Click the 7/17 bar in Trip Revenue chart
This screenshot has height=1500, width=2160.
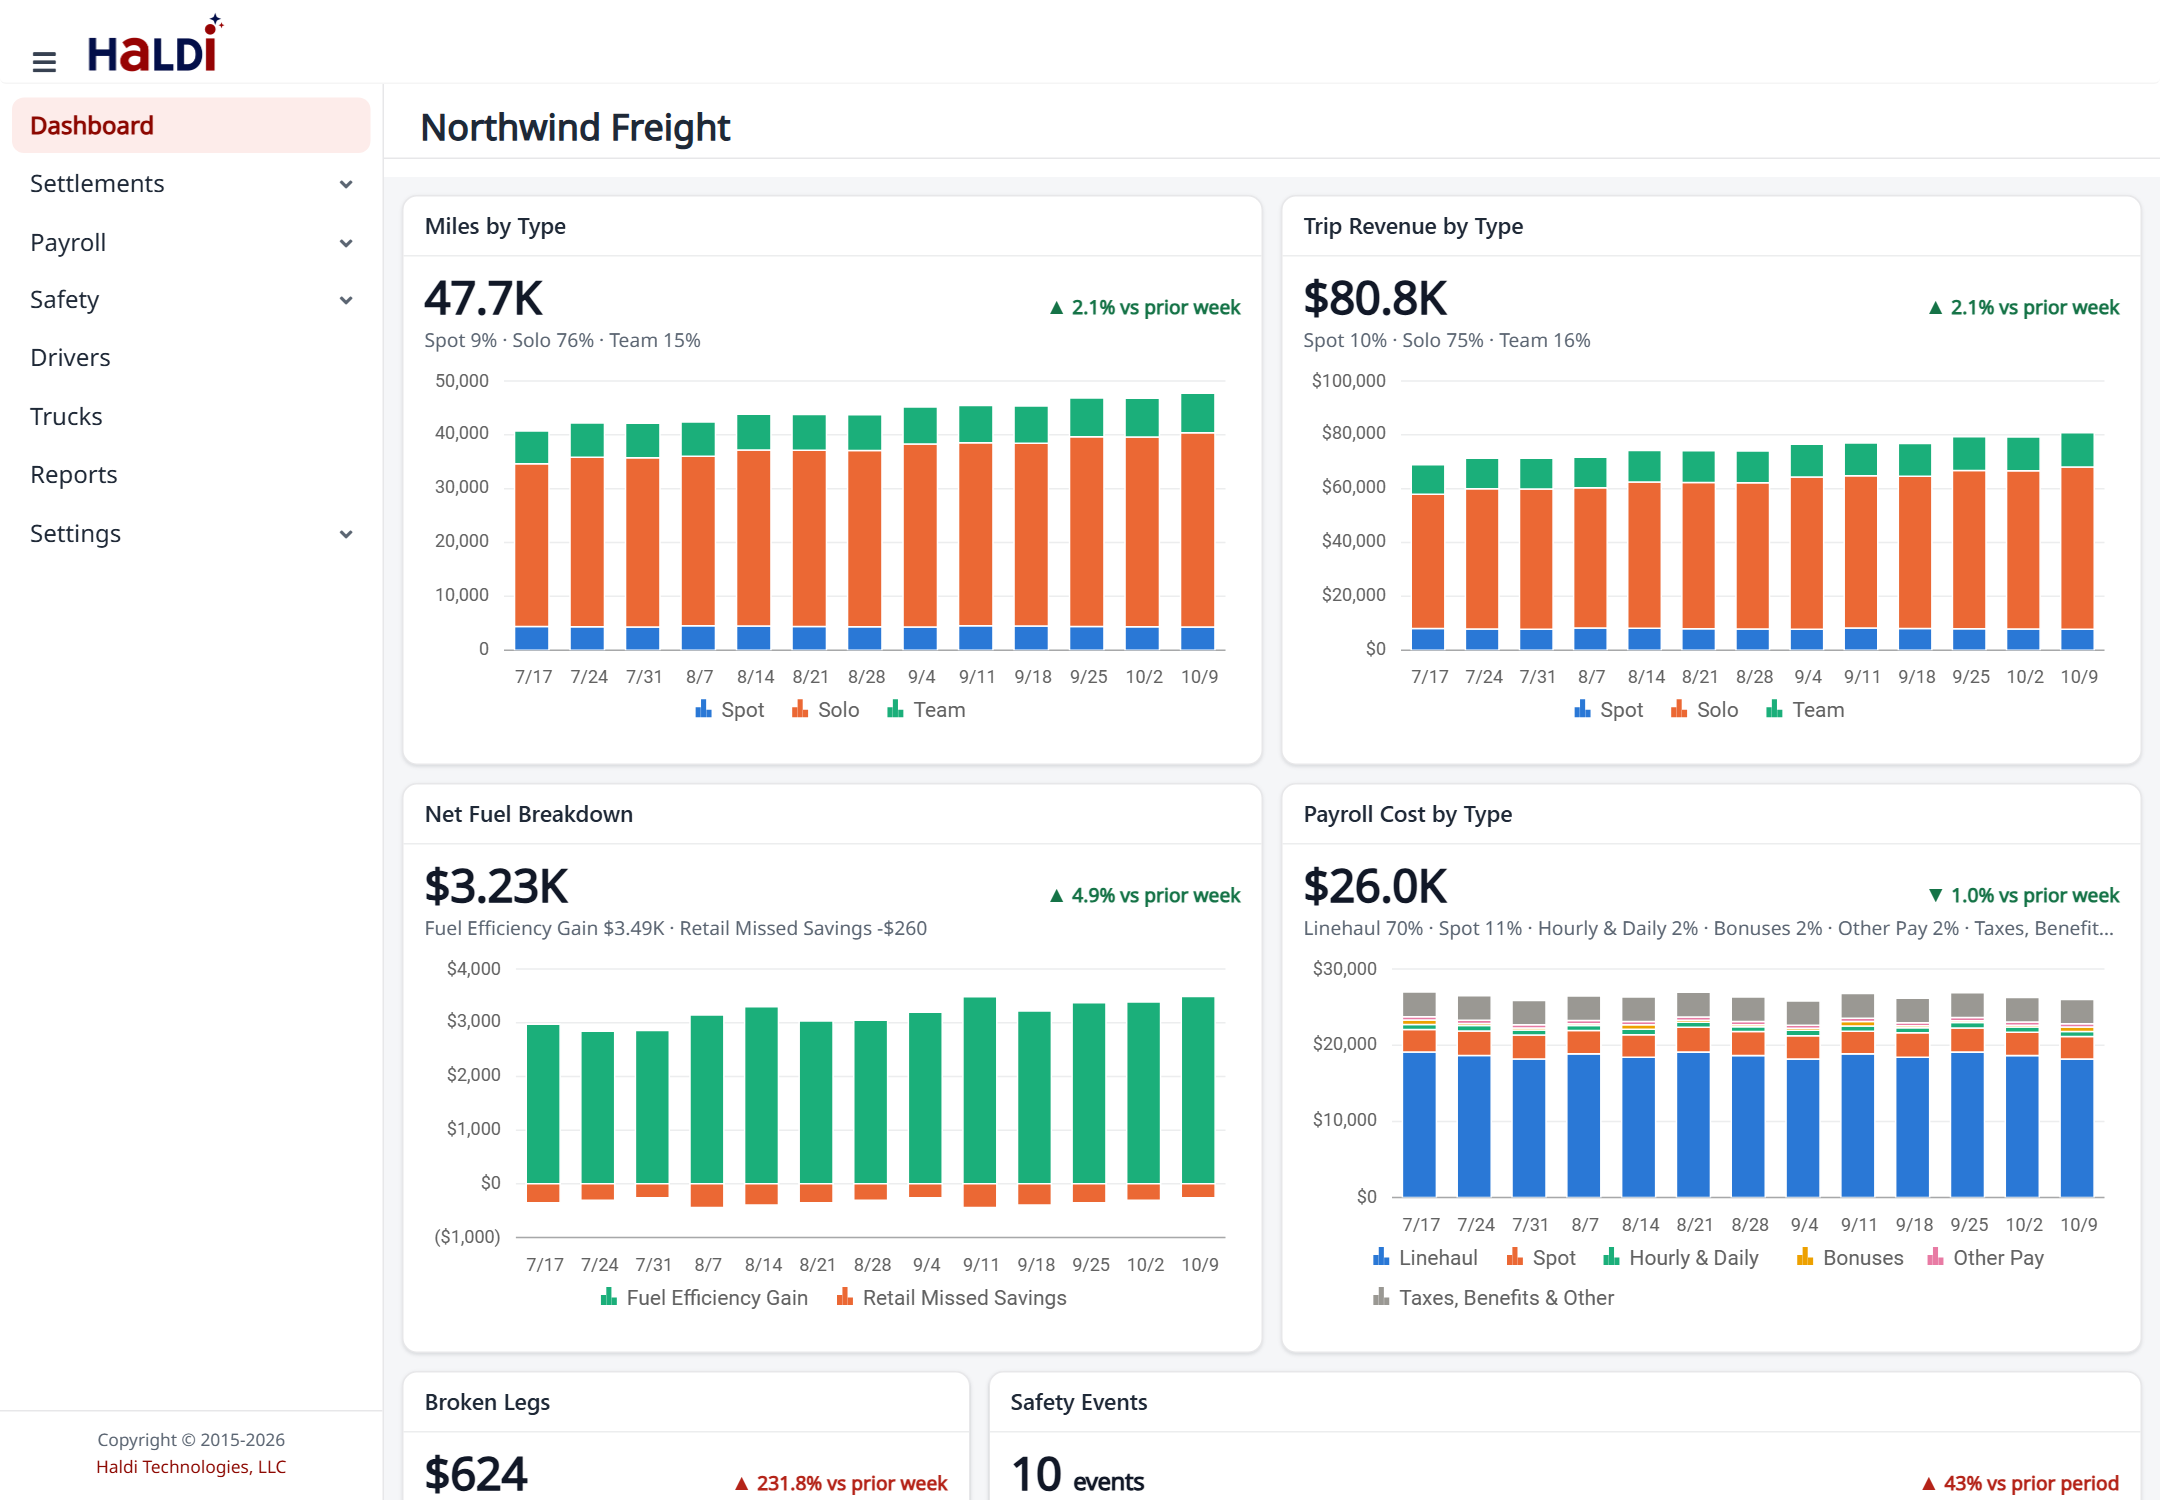click(x=1428, y=558)
